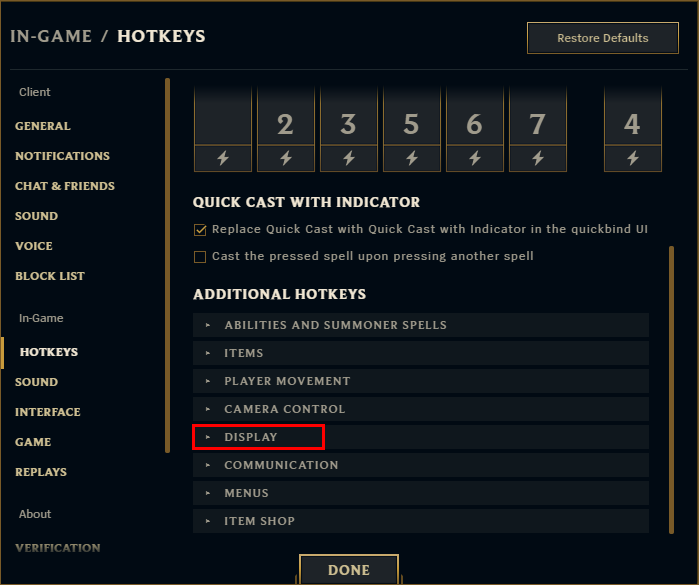Click the hotkeys list vertical scrollbar

[672, 390]
